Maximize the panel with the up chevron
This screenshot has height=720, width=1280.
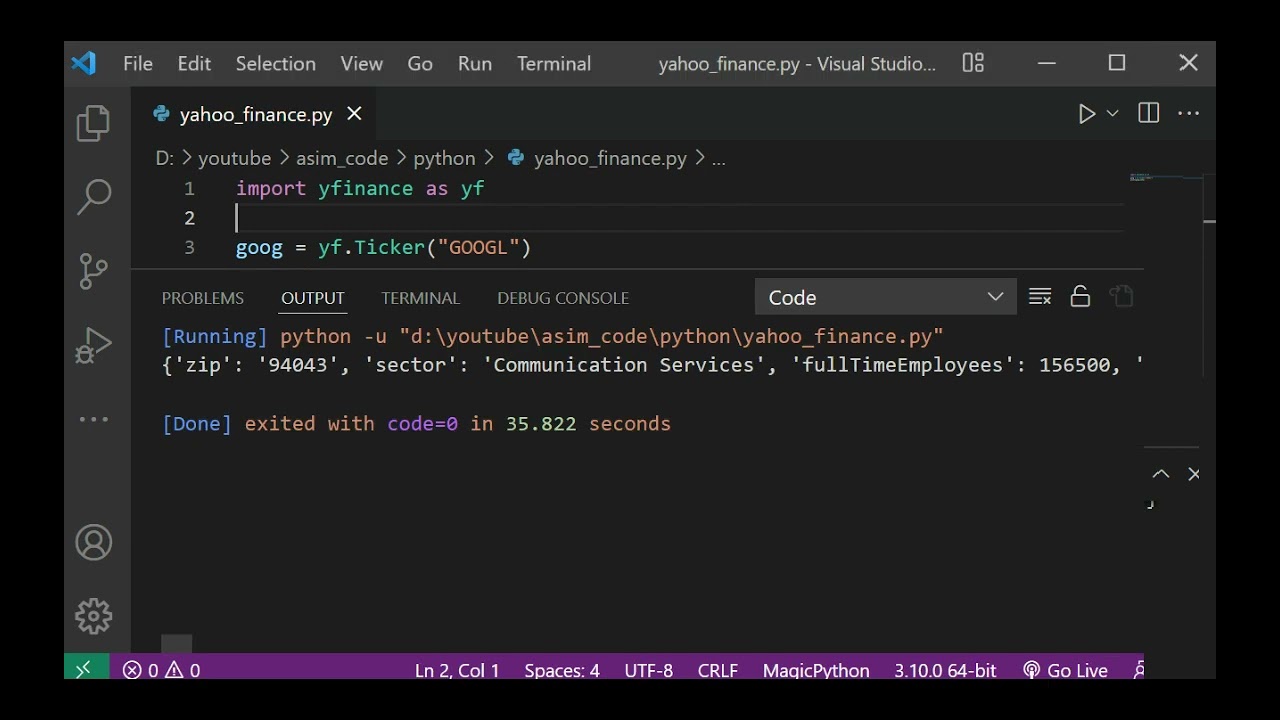tap(1161, 474)
